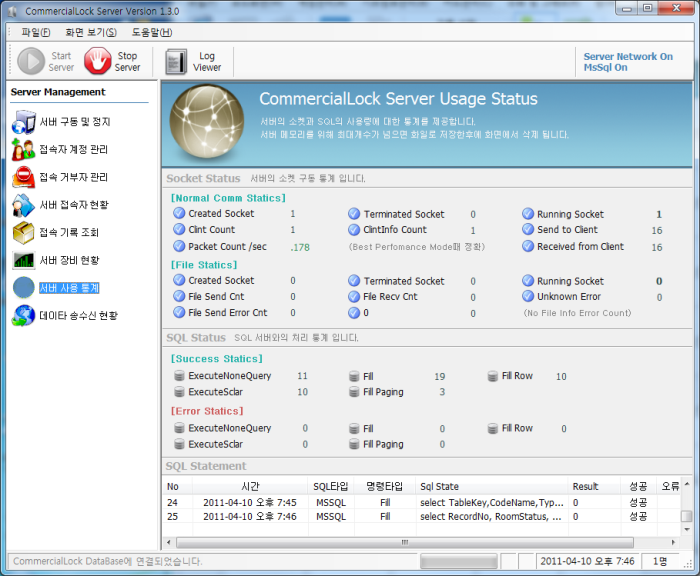Click the Sql State column header
This screenshot has width=700, height=576.
pyautogui.click(x=492, y=486)
